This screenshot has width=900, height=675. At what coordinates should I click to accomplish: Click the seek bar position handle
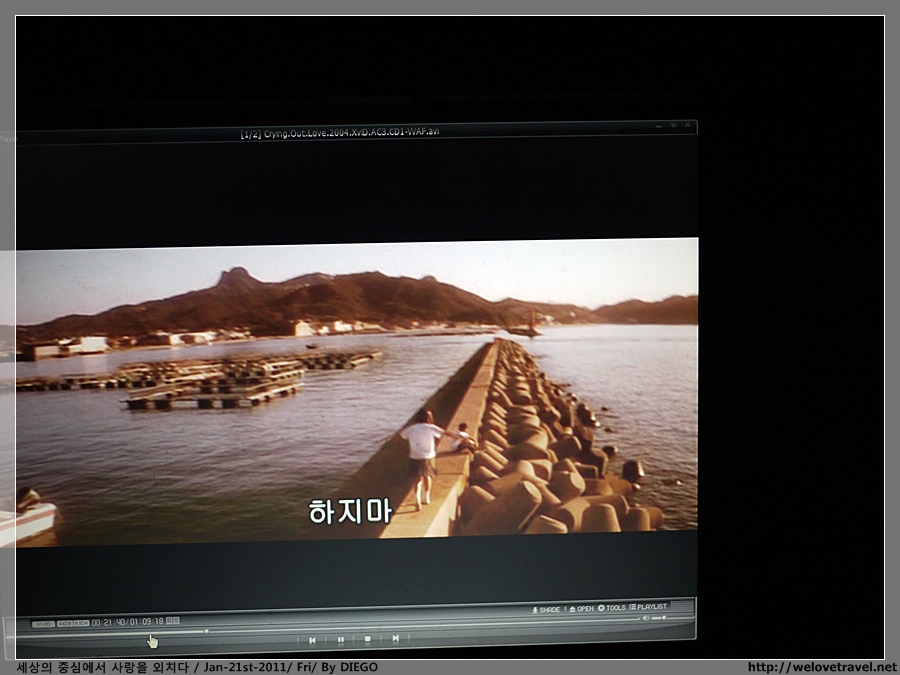pos(206,631)
